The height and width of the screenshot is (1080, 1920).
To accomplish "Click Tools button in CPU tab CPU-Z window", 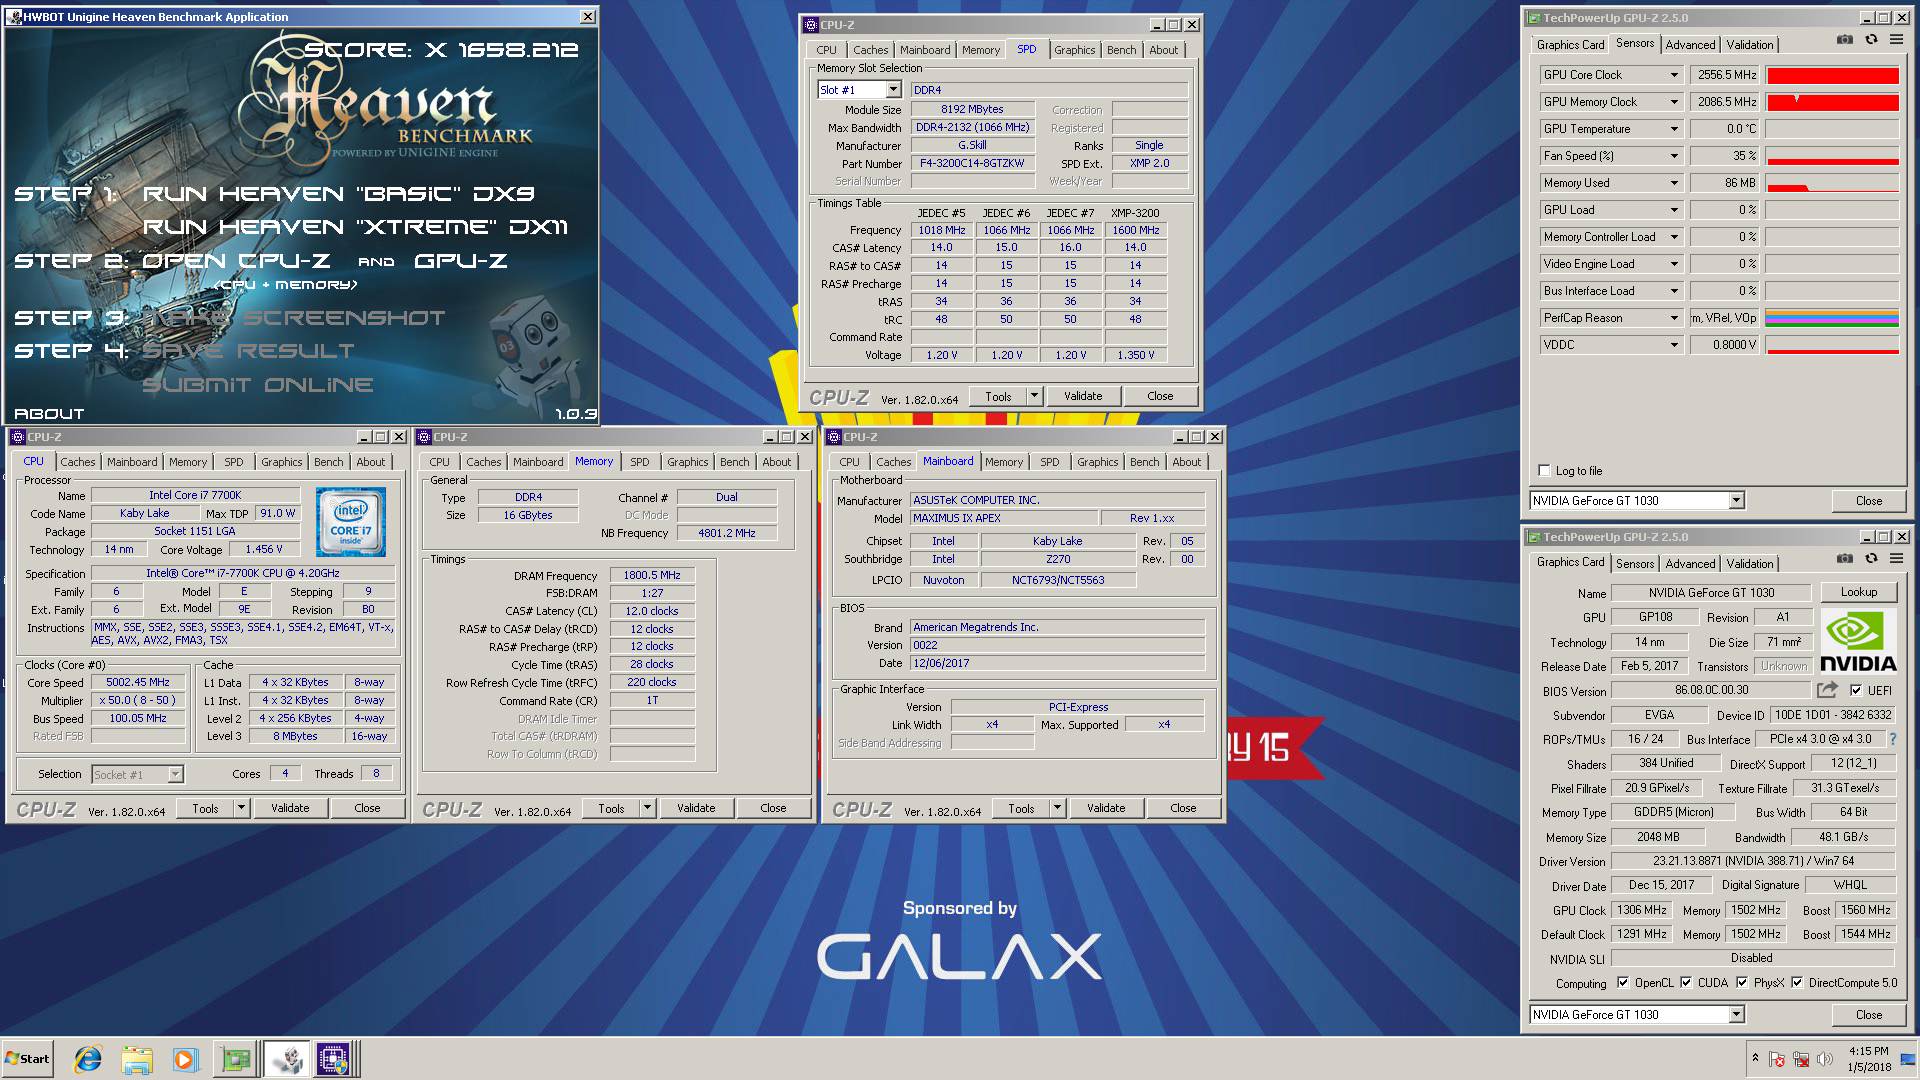I will click(205, 808).
